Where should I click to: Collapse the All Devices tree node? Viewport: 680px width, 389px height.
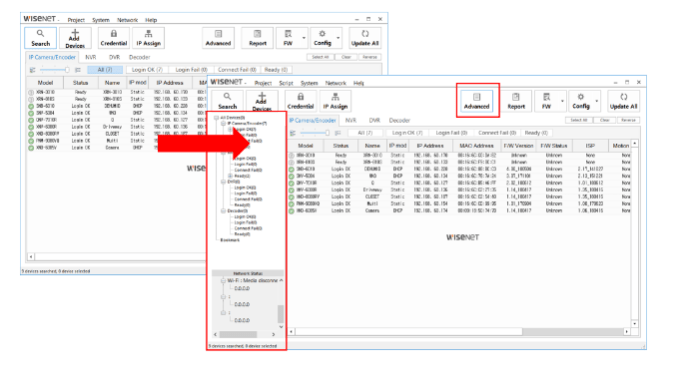click(x=216, y=118)
